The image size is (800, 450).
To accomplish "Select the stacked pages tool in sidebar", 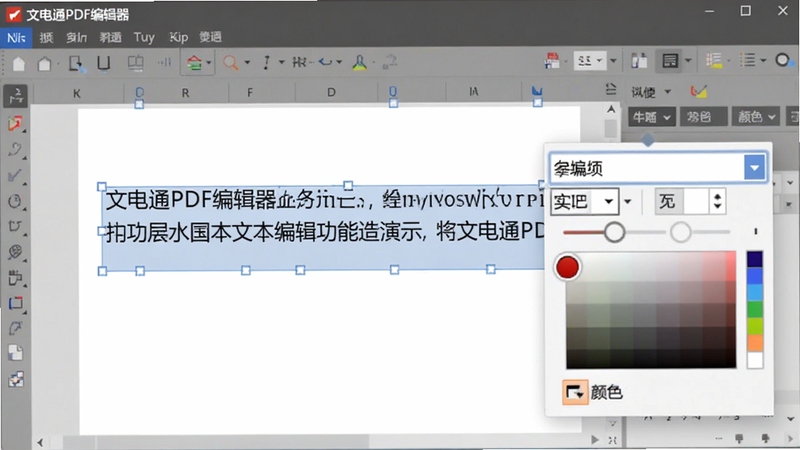I will coord(15,353).
